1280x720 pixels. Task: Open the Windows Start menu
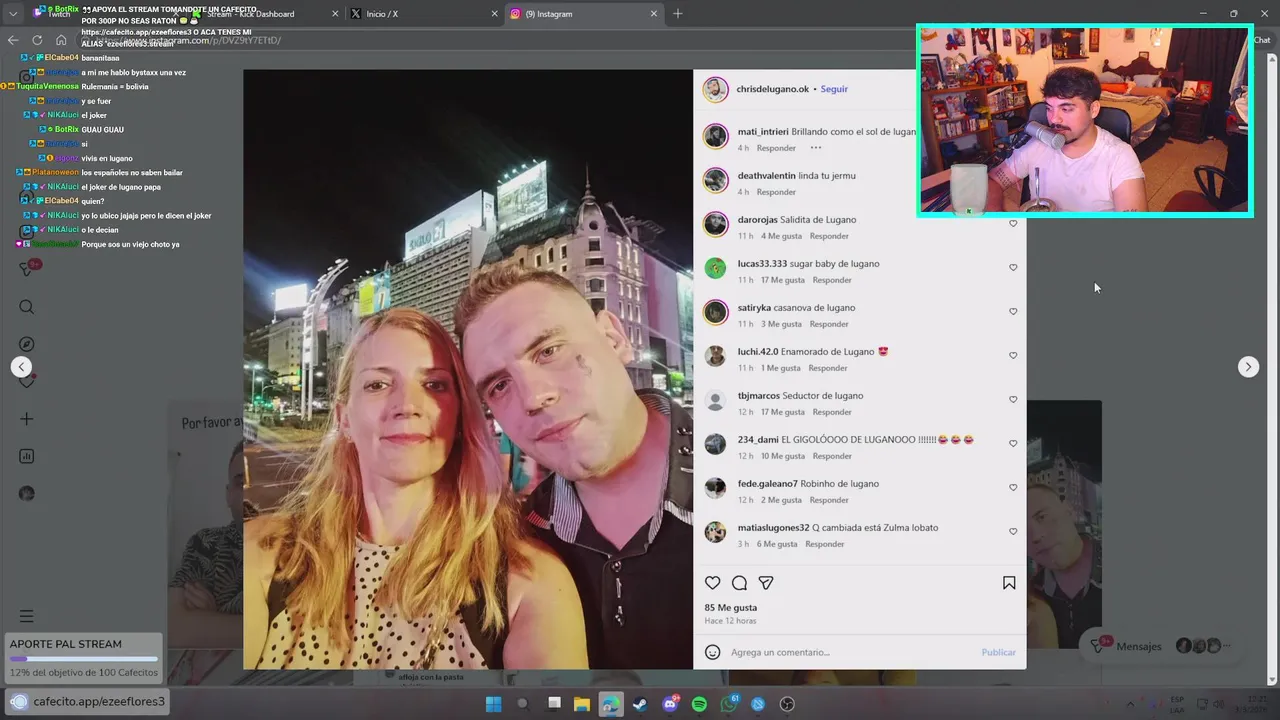[493, 704]
